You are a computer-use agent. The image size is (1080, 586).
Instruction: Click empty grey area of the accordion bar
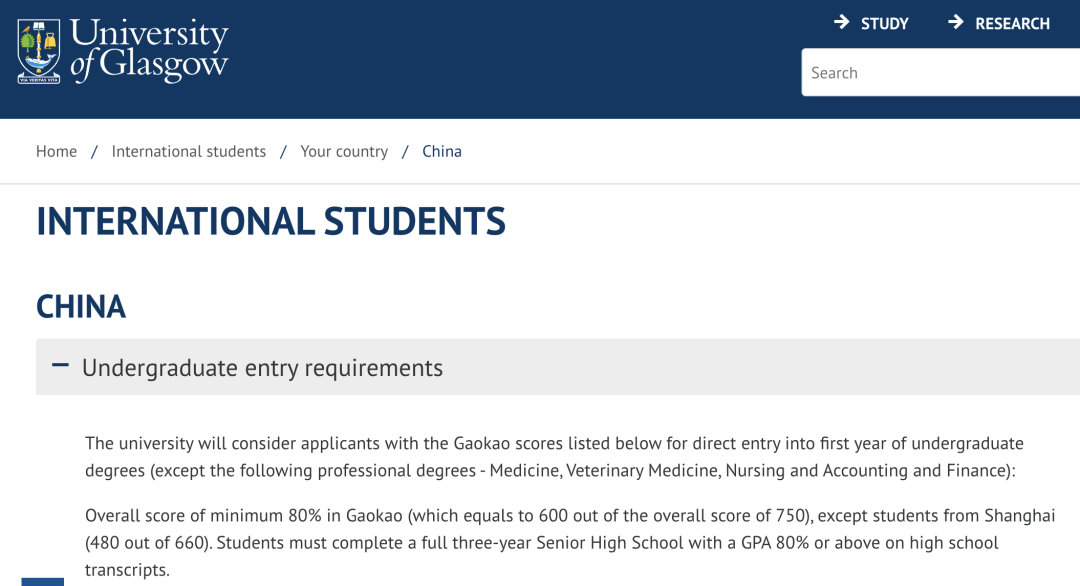point(758,367)
